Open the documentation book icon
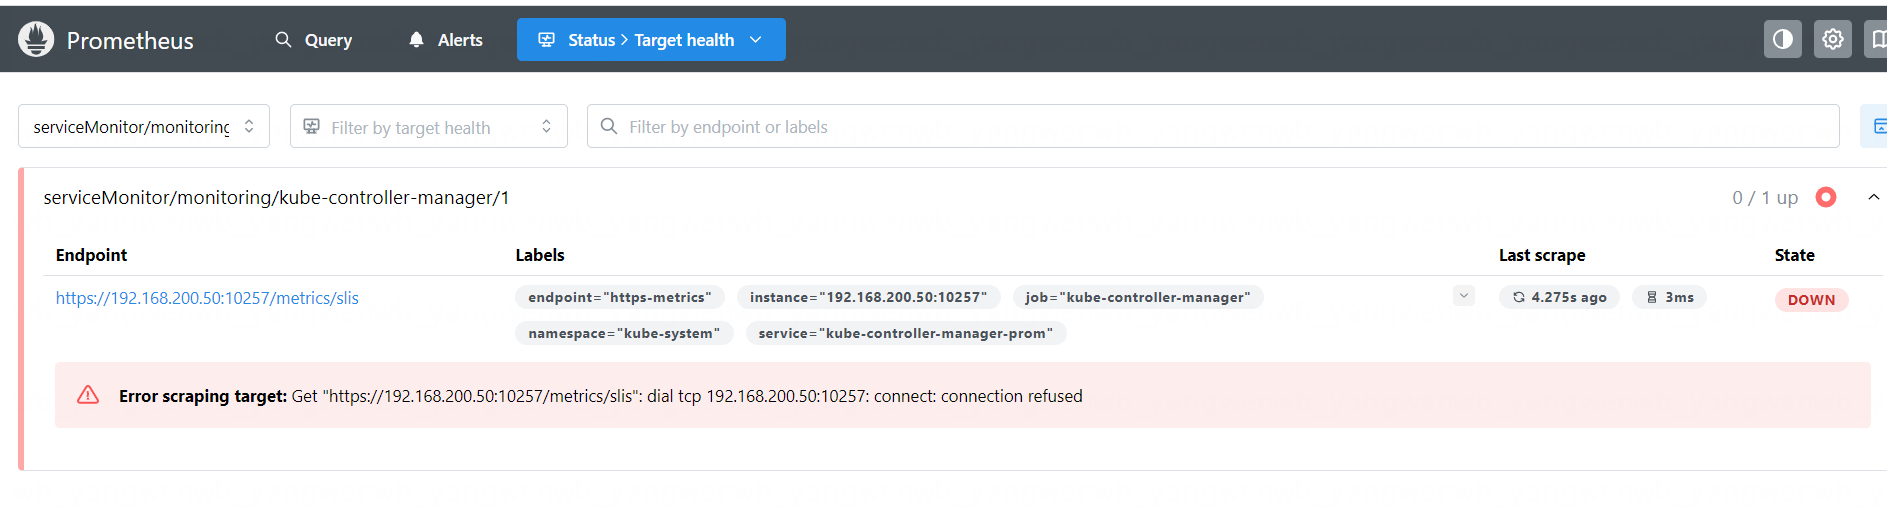1887x525 pixels. click(x=1877, y=39)
